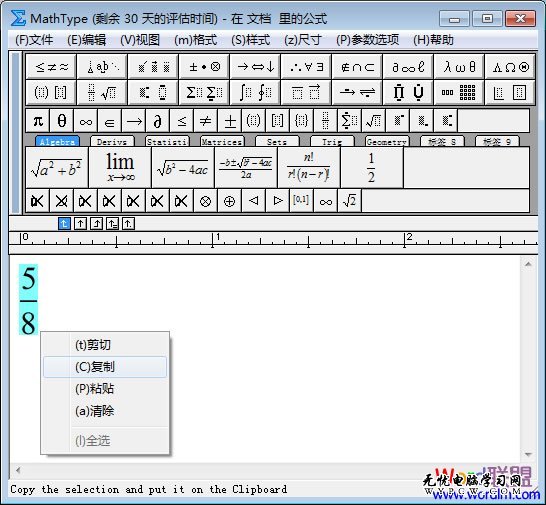Viewport: 546px width, 505px height.
Task: Open the integral templates palette
Action: pos(255,92)
